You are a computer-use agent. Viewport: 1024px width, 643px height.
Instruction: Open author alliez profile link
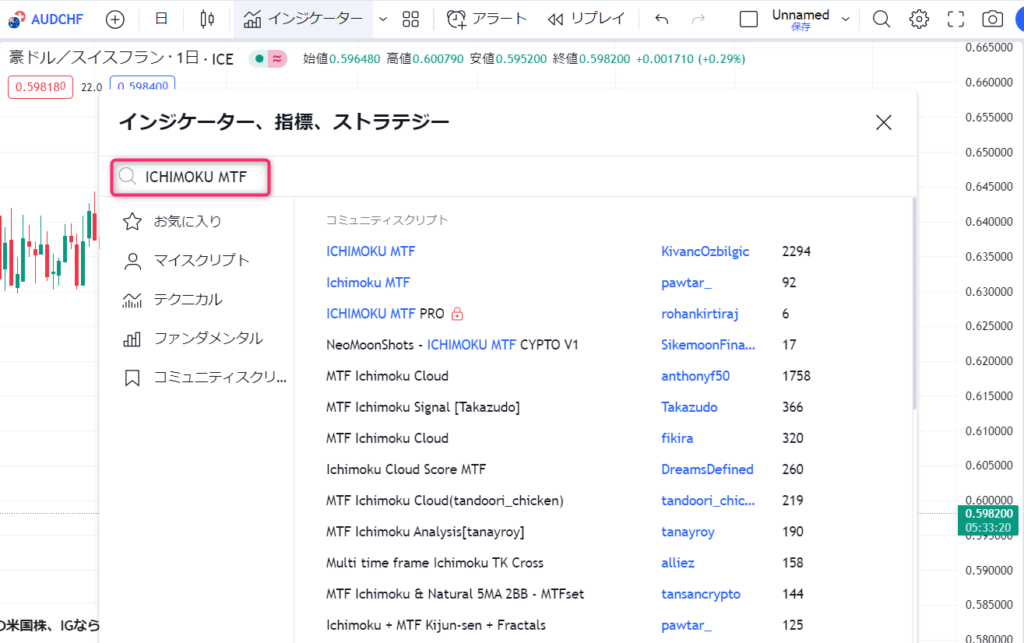pyautogui.click(x=678, y=563)
